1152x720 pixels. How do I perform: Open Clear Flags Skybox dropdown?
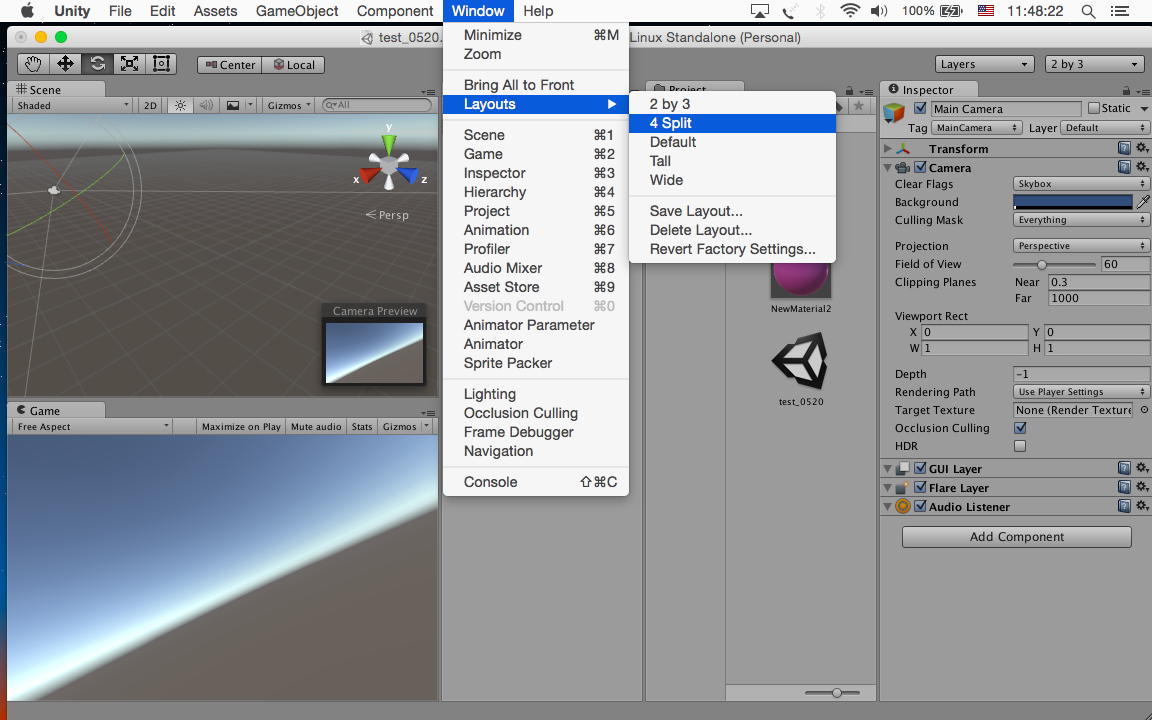1081,184
